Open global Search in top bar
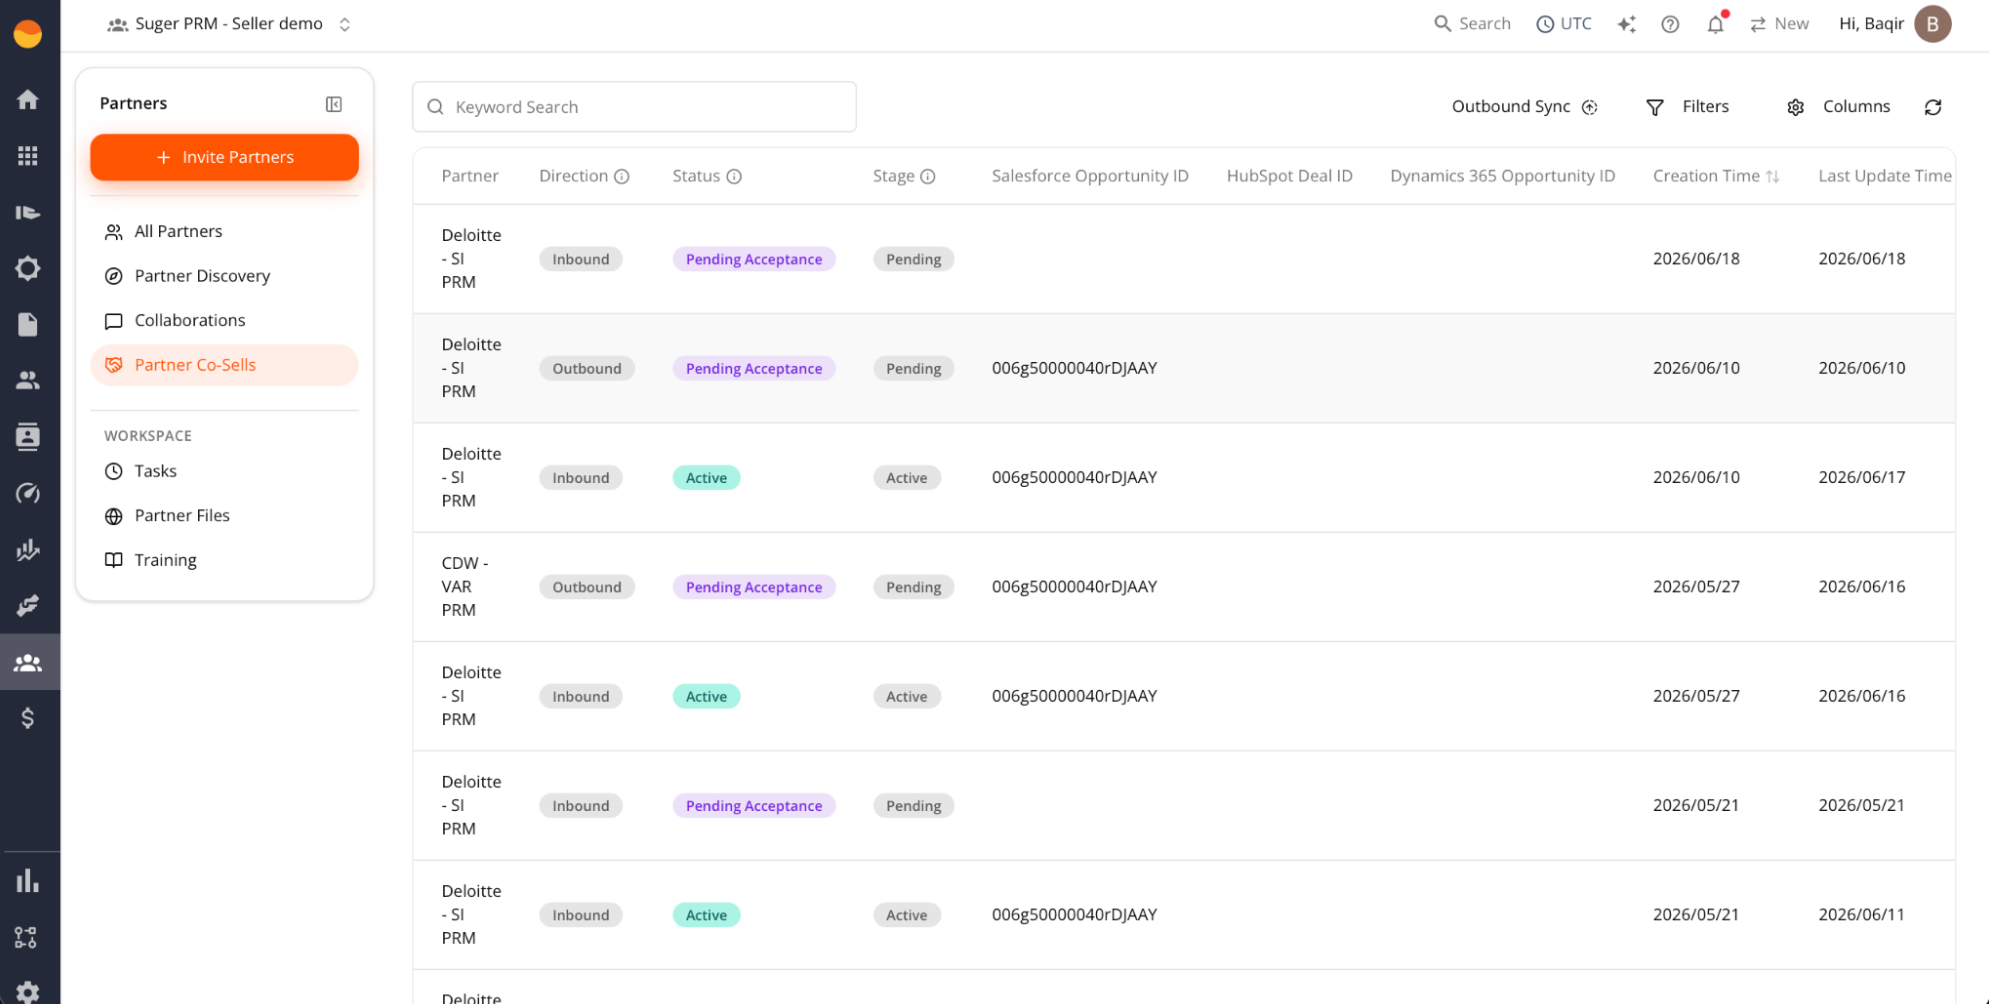 tap(1472, 24)
